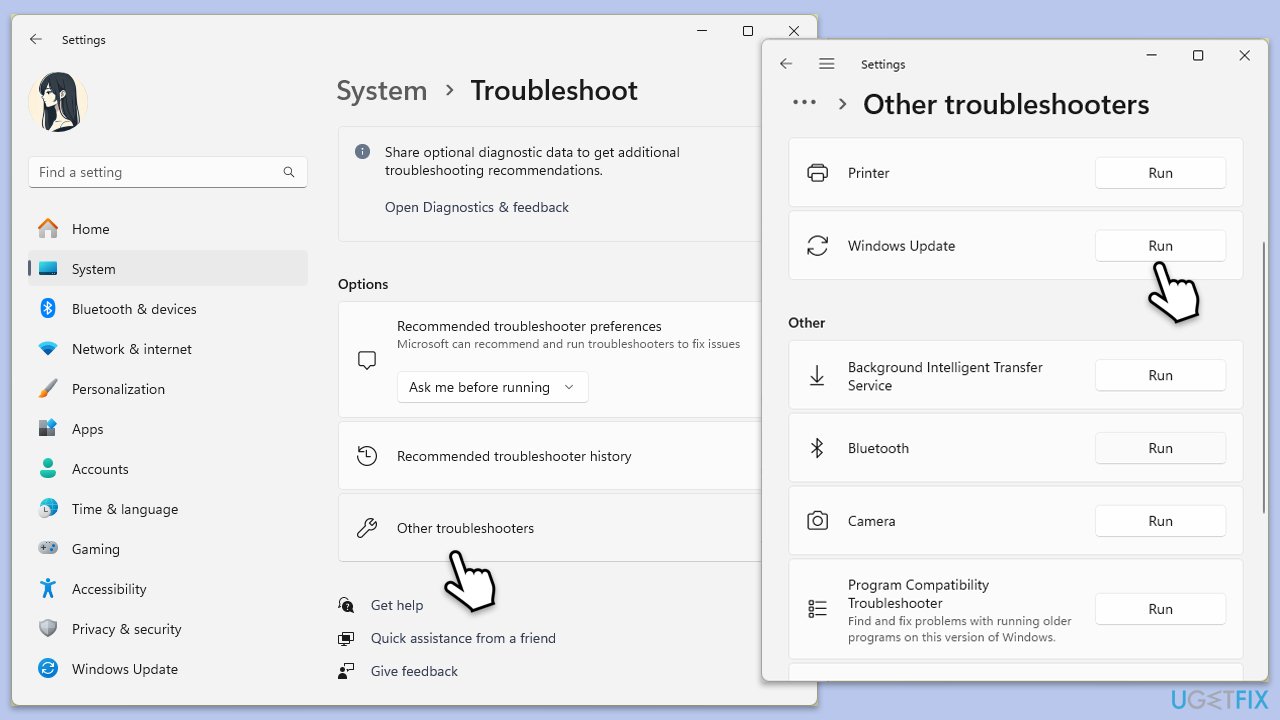Open Time & language in the sidebar
The image size is (1280, 720).
[x=168, y=509]
